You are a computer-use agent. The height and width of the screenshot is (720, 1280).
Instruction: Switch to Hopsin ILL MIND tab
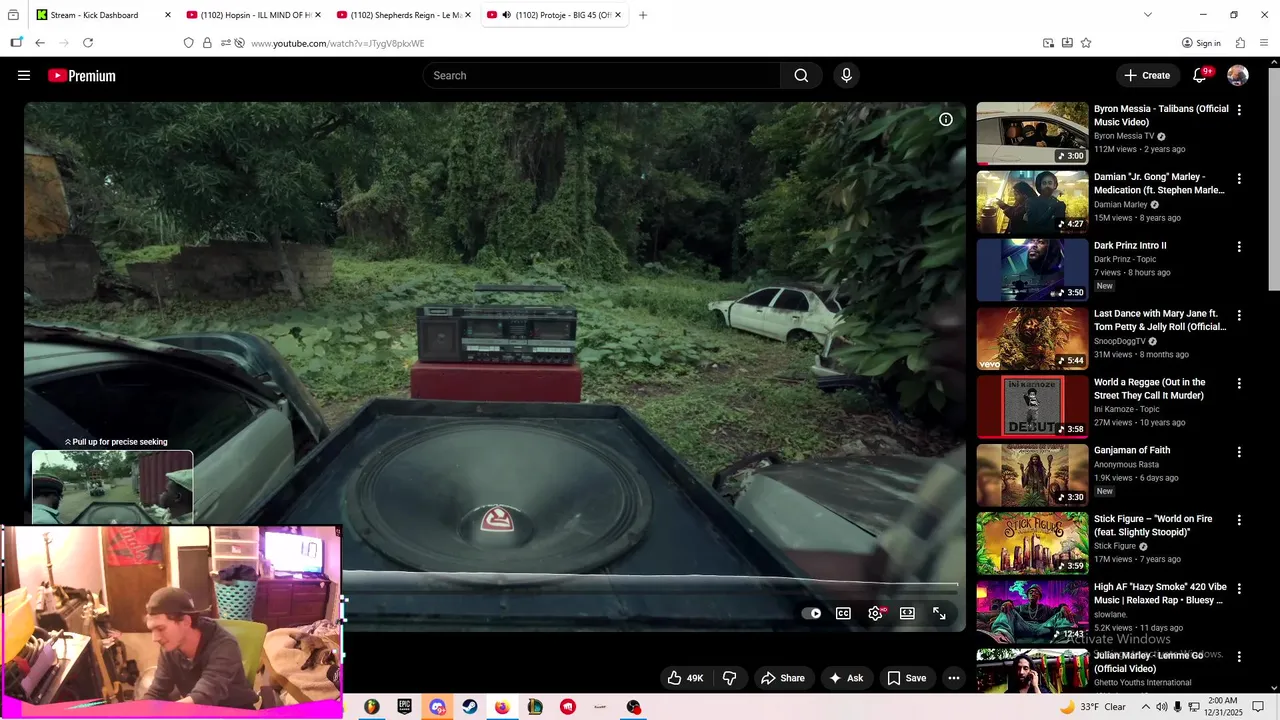pos(255,15)
